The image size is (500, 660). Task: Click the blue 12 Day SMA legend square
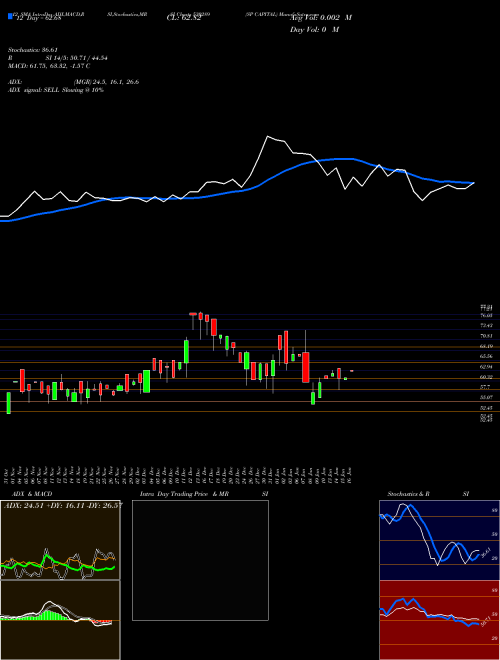10,17
